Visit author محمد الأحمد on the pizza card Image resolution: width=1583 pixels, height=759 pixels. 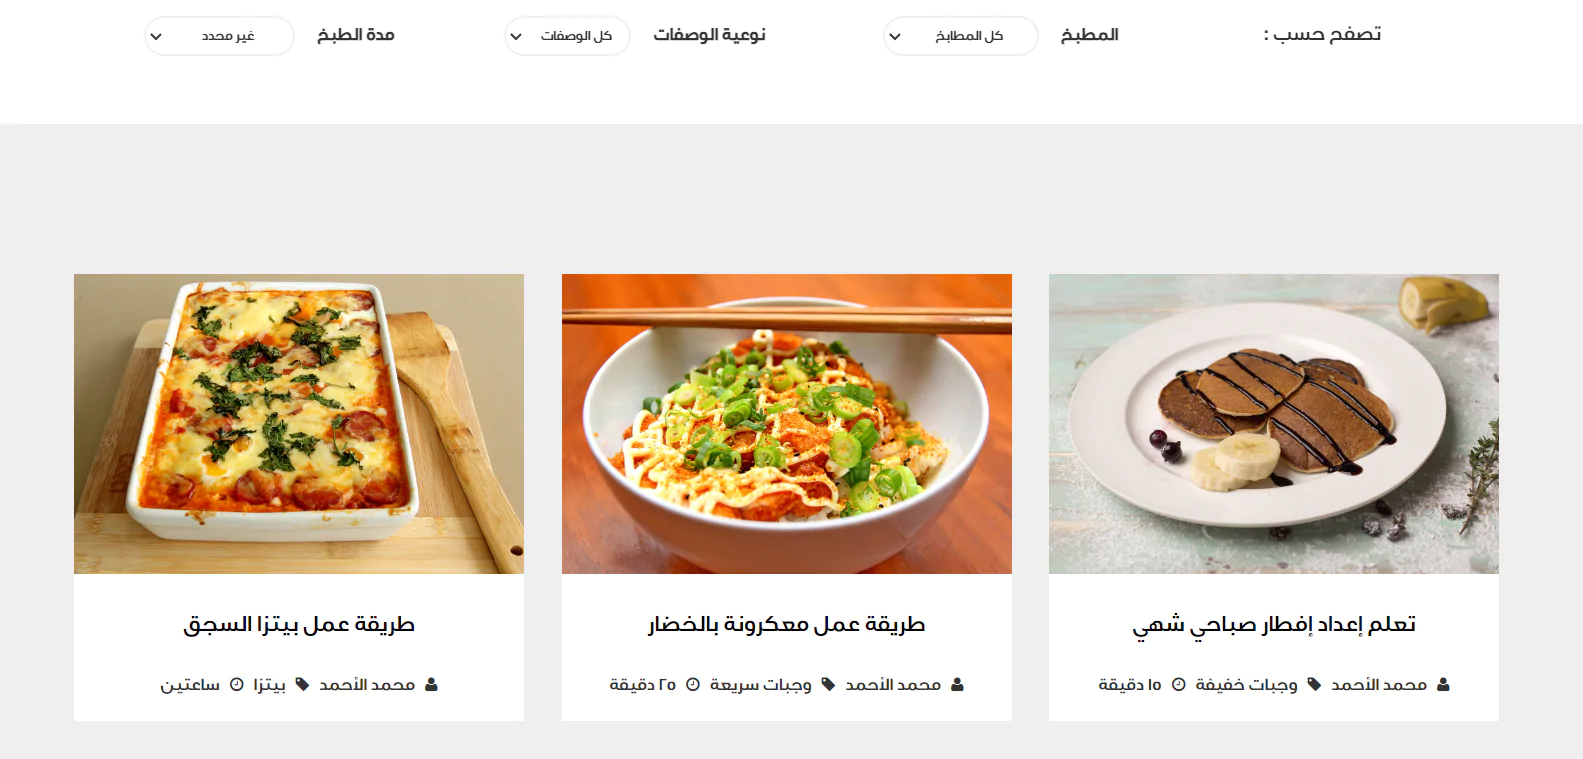(x=367, y=685)
